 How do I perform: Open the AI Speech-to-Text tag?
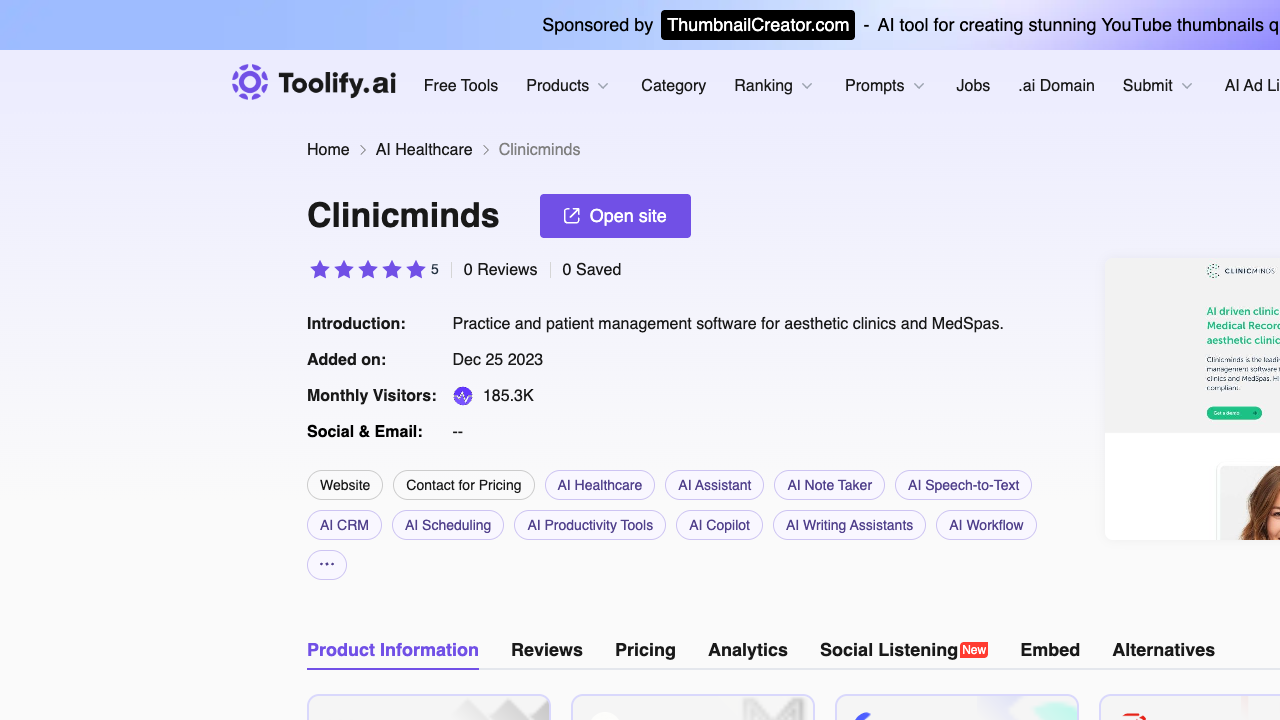963,485
